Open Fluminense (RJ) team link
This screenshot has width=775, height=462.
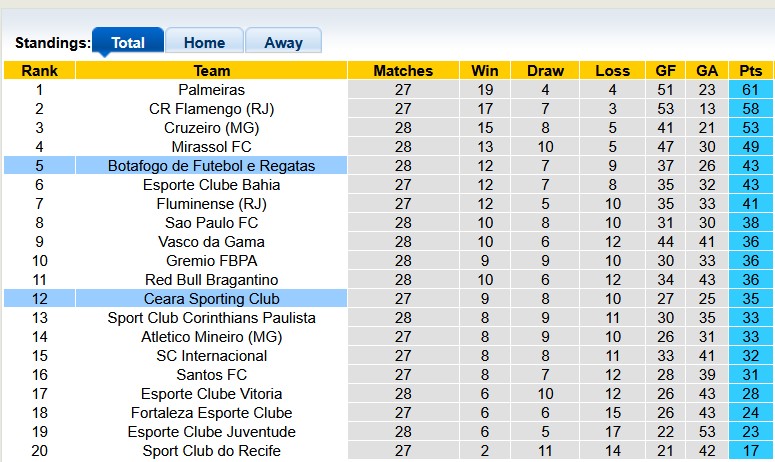point(211,204)
